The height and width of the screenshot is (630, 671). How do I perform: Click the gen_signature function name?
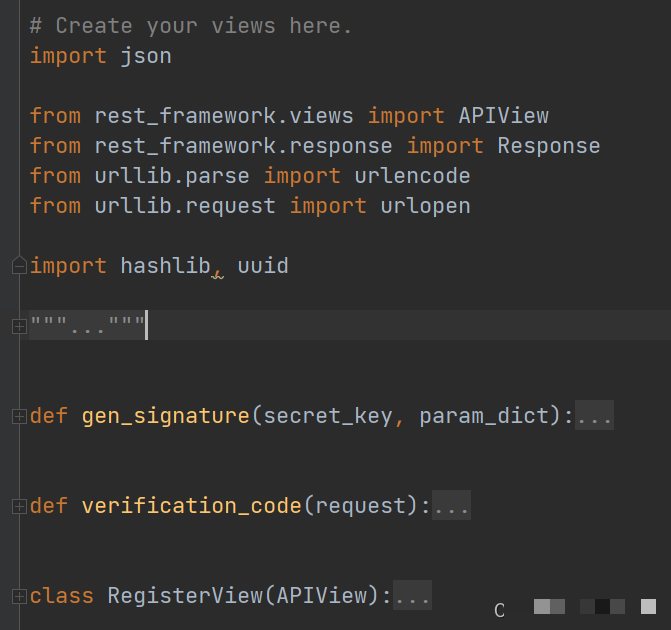165,416
